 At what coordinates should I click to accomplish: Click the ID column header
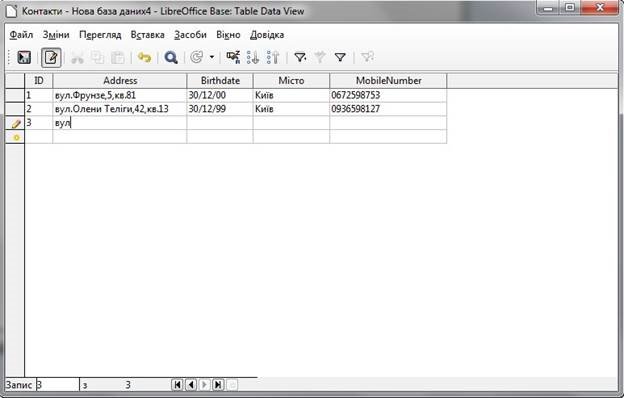[39, 81]
